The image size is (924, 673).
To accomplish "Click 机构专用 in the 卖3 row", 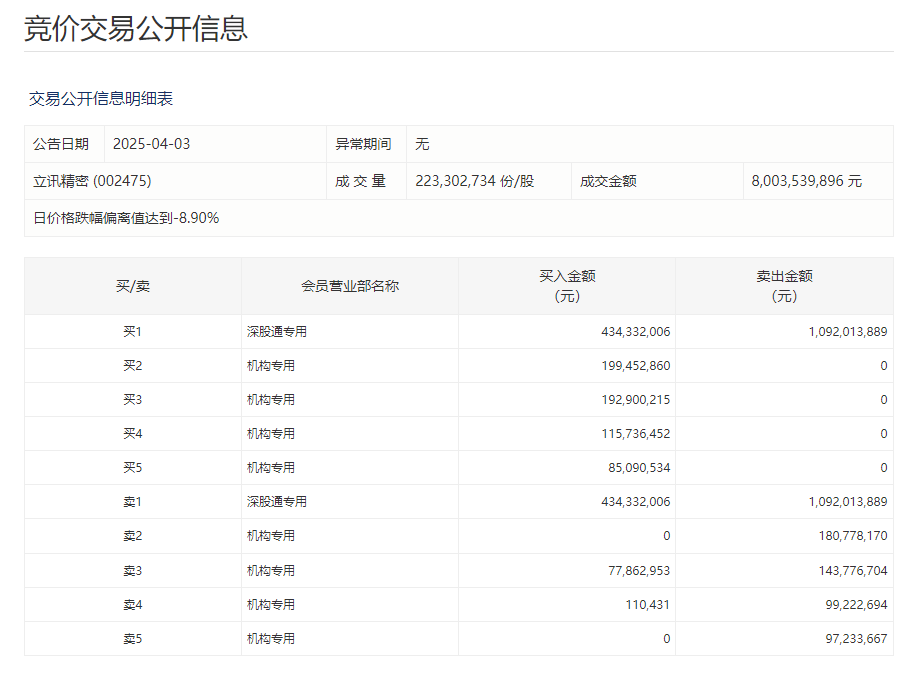I will click(x=271, y=570).
